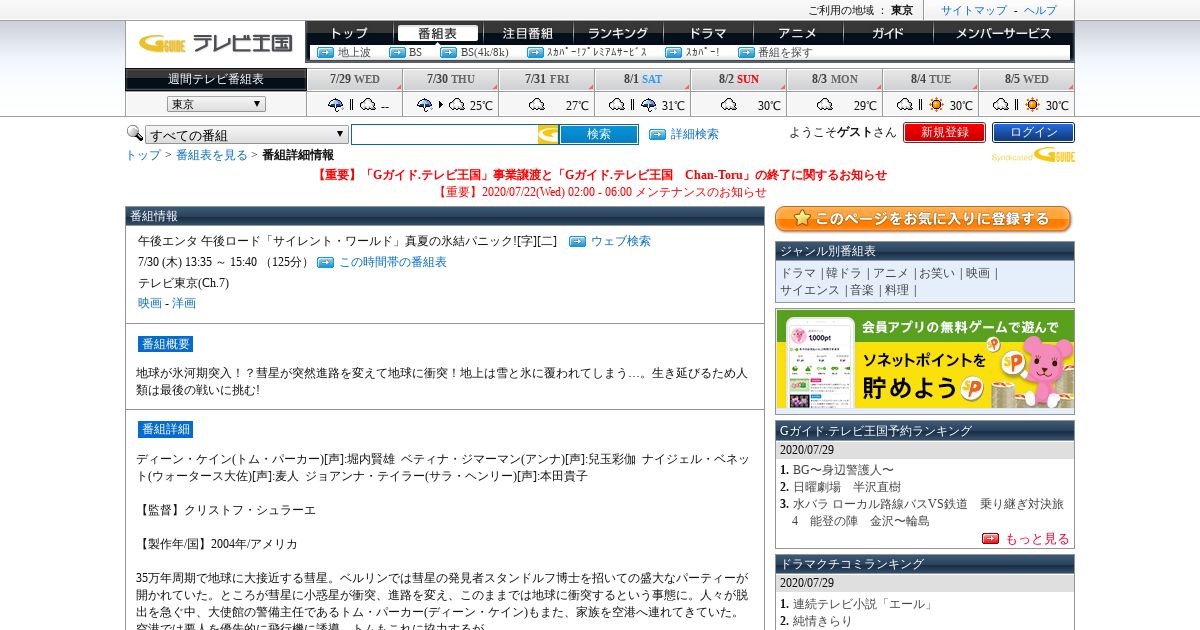Select the 7/29 WED date tab
This screenshot has height=630, width=1200.
[354, 79]
